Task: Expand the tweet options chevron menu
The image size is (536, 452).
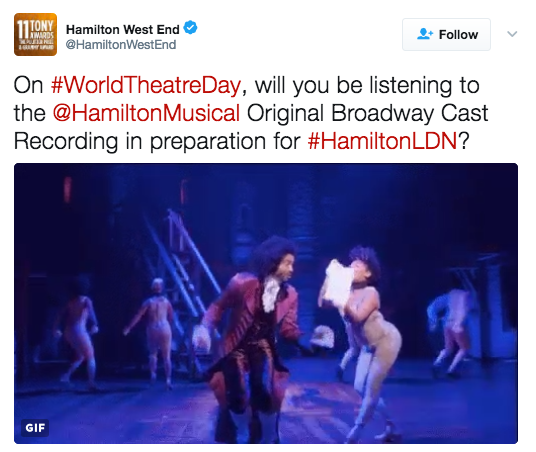Action: (x=512, y=34)
